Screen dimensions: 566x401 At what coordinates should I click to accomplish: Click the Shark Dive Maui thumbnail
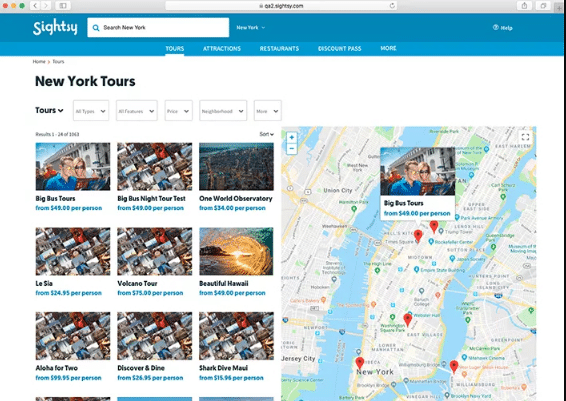pyautogui.click(x=236, y=336)
